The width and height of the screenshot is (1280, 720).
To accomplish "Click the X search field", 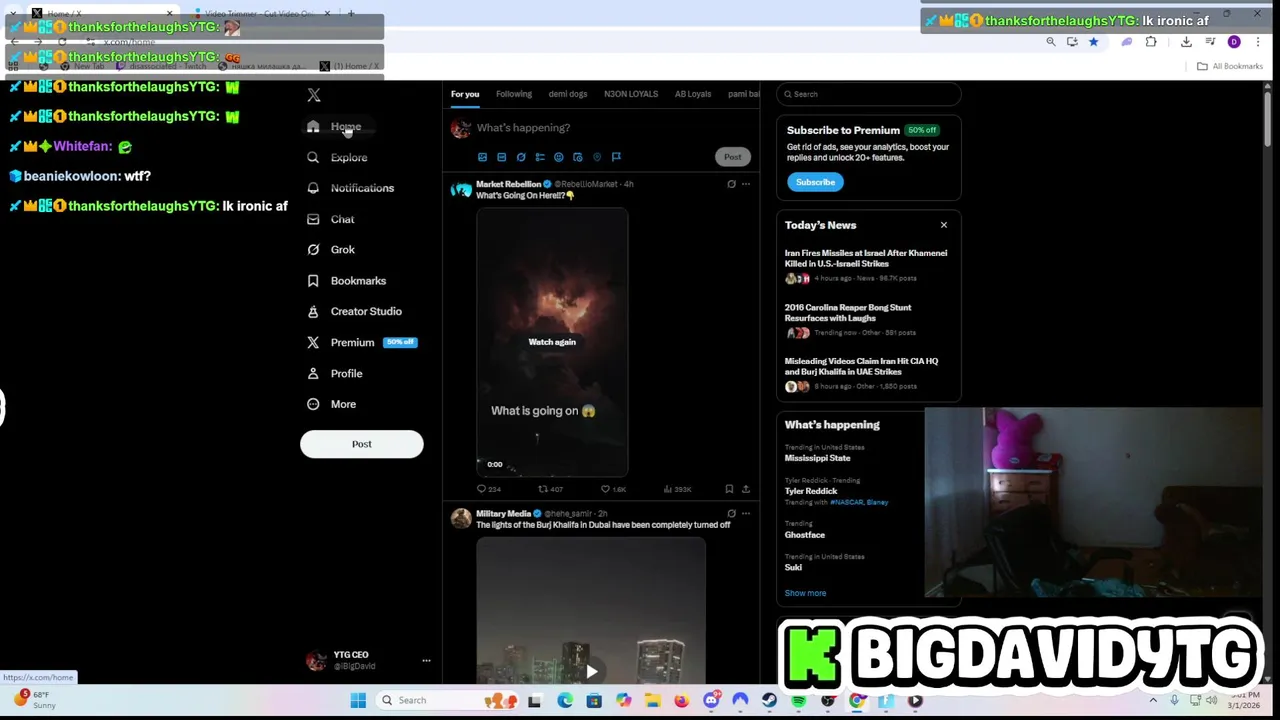I will coord(868,94).
